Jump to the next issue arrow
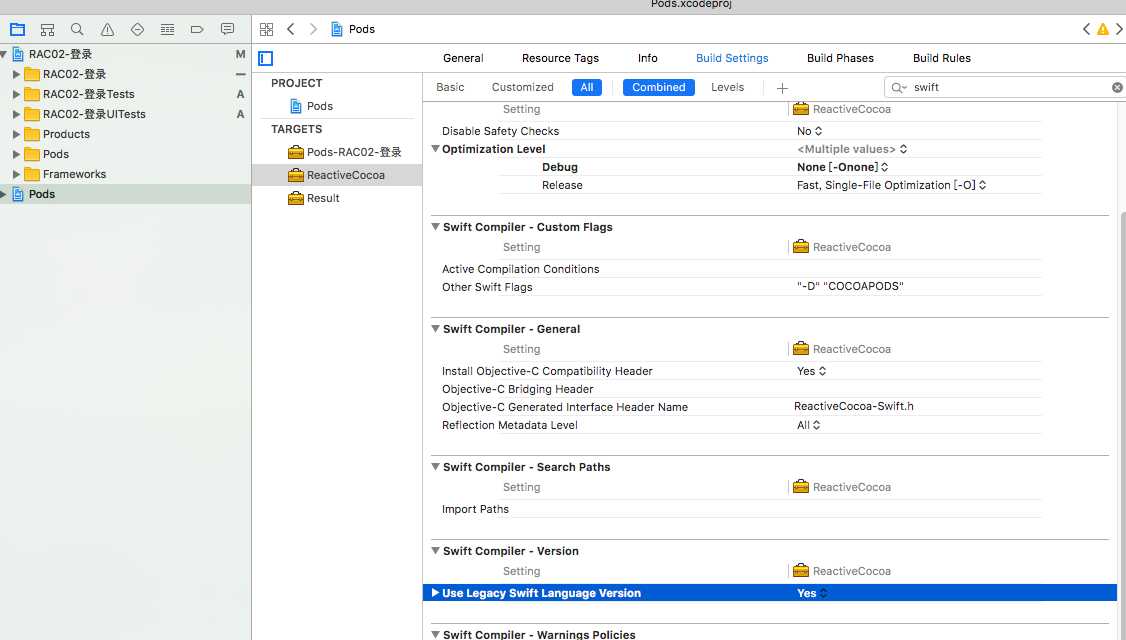The width and height of the screenshot is (1126, 640). (1119, 29)
